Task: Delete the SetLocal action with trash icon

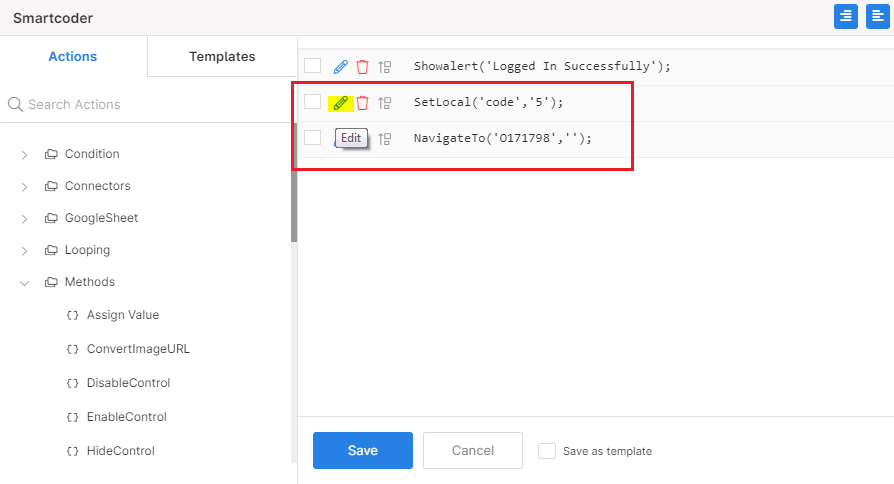Action: coord(362,103)
